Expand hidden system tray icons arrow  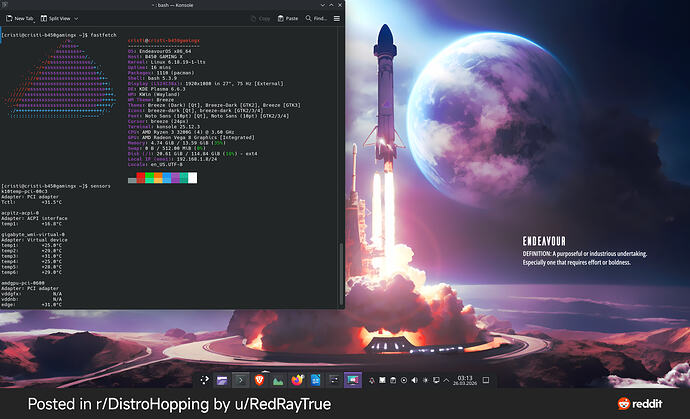[446, 380]
